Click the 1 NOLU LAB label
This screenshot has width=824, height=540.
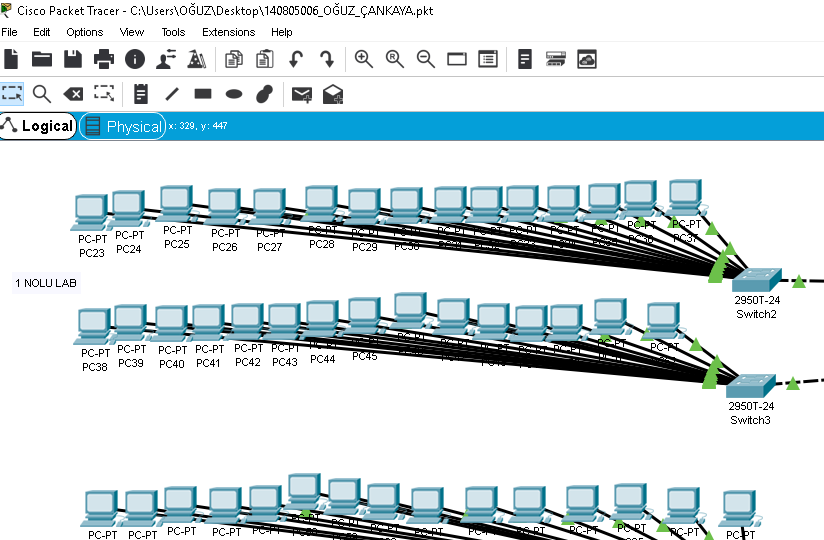[x=46, y=283]
